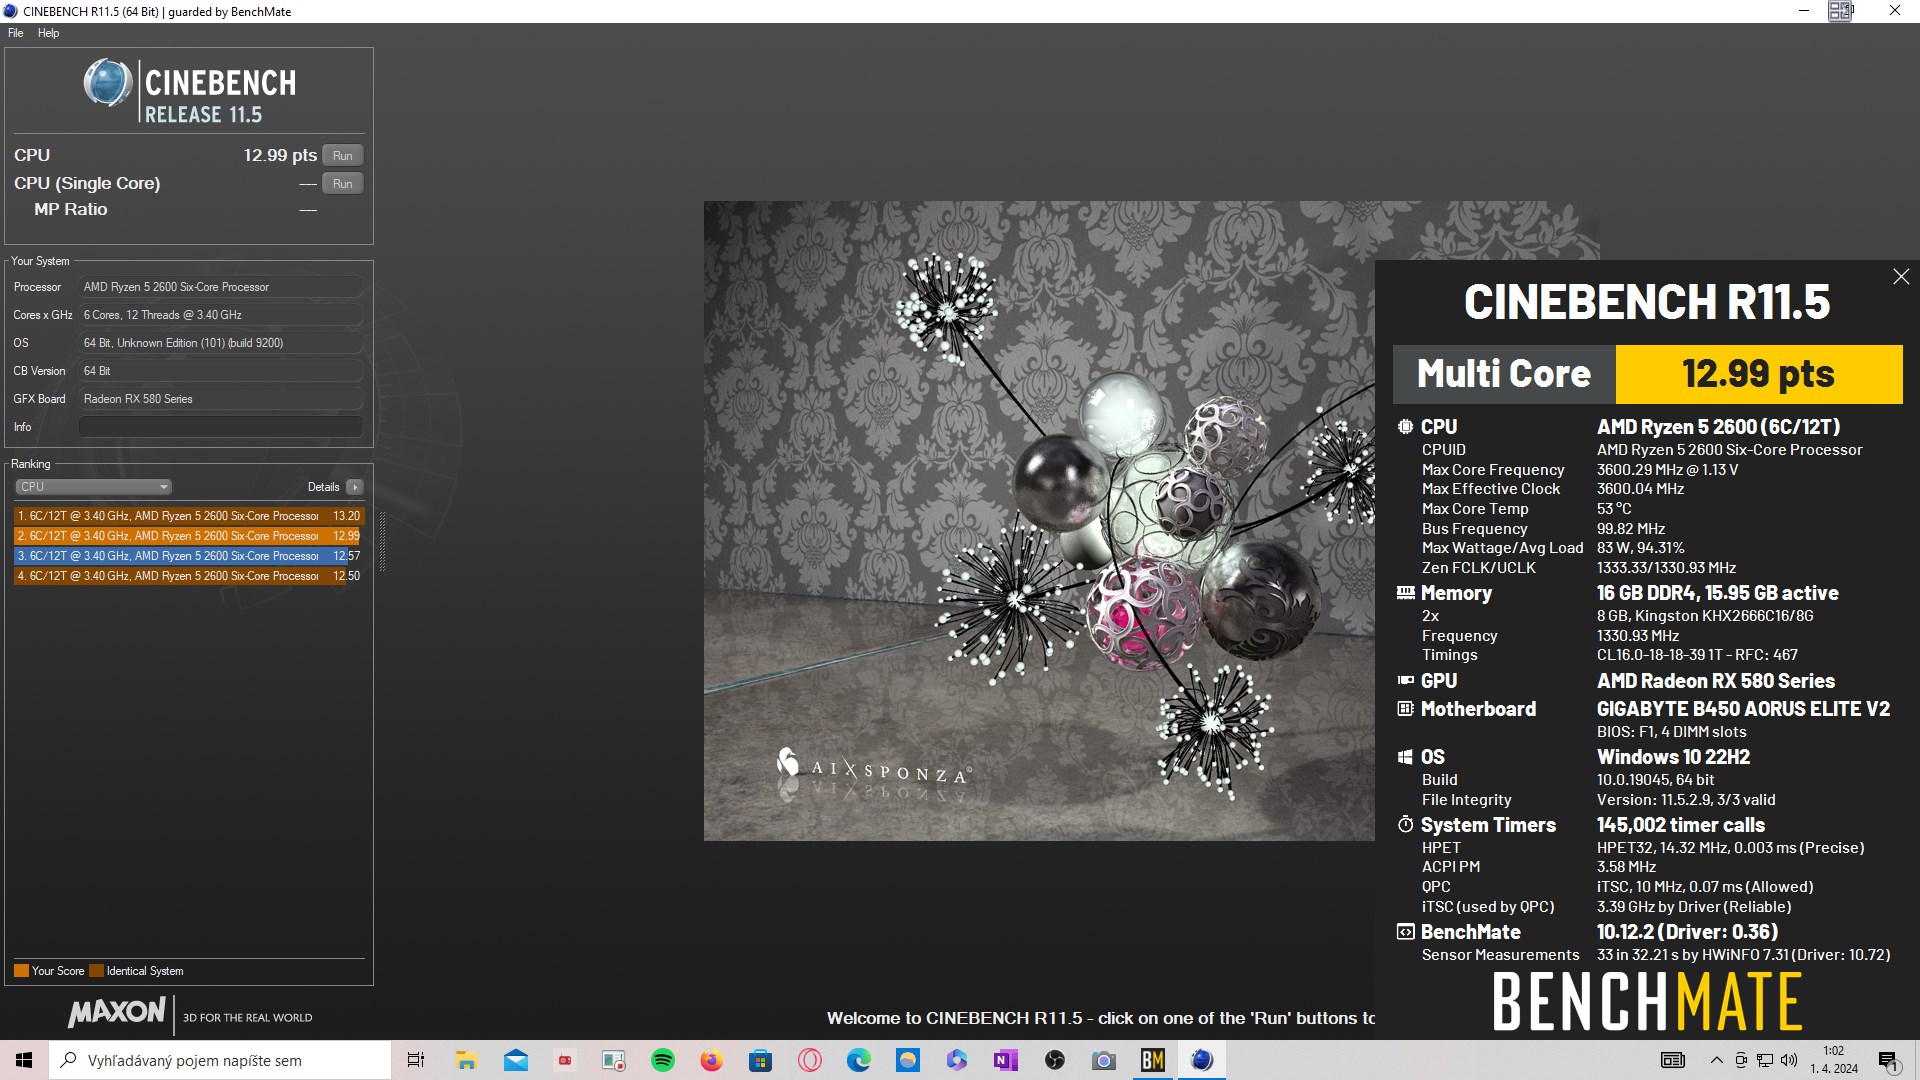Open Firefox from taskbar
The height and width of the screenshot is (1080, 1920).
coord(712,1060)
